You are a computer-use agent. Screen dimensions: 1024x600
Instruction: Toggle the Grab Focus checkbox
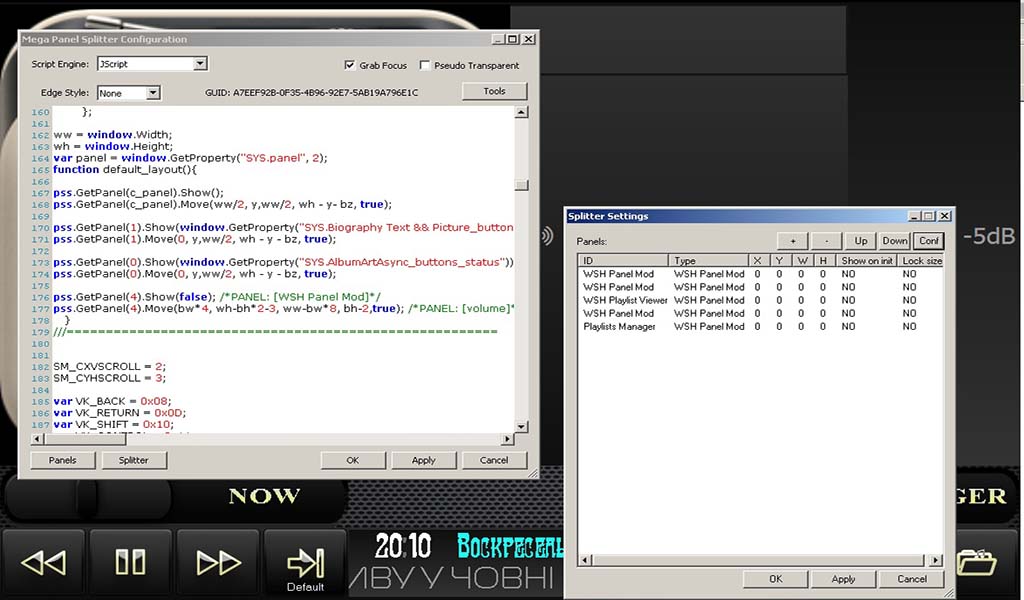350,65
